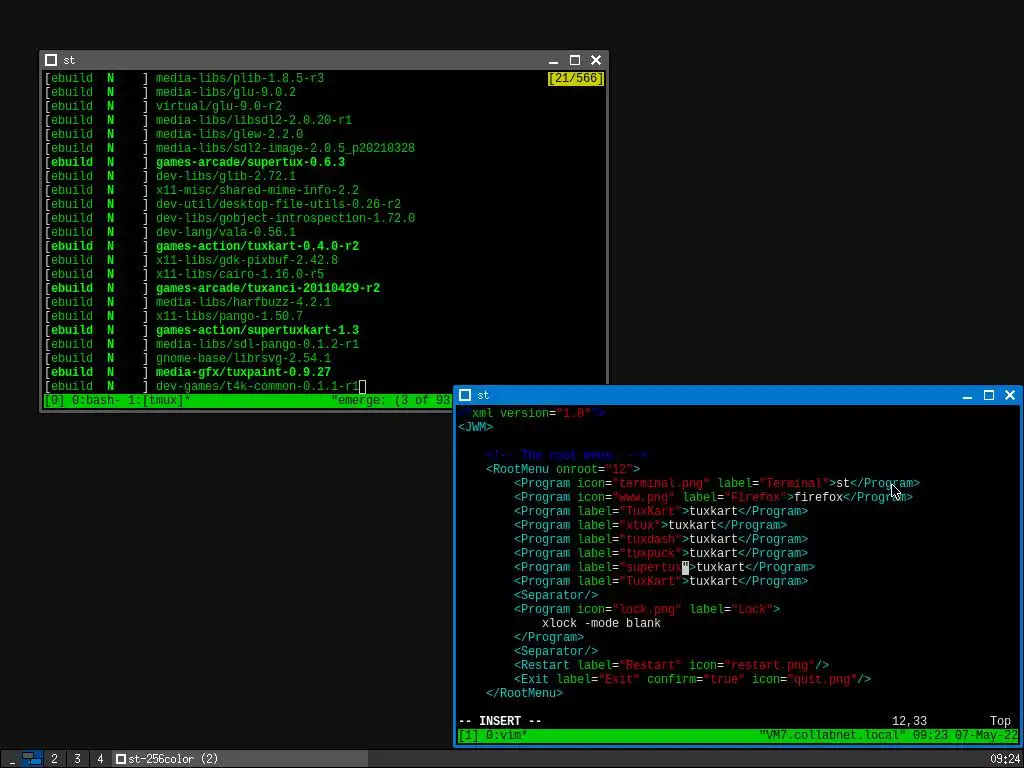Click the closing </RootMenu> tag
1024x768 pixels.
click(524, 693)
